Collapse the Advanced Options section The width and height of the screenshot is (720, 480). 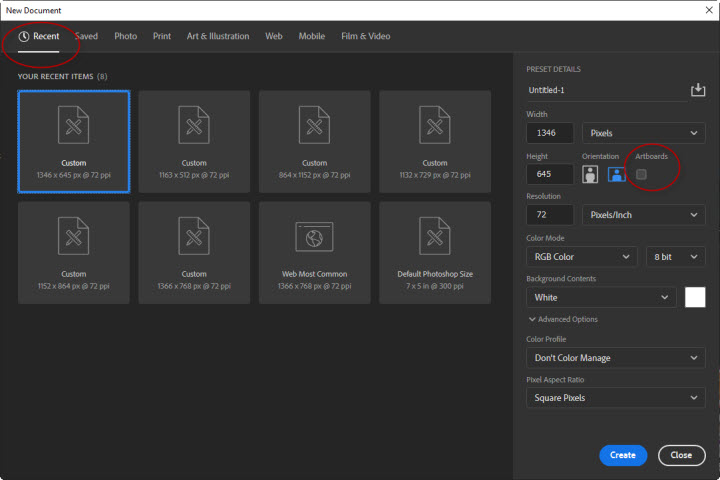563,319
